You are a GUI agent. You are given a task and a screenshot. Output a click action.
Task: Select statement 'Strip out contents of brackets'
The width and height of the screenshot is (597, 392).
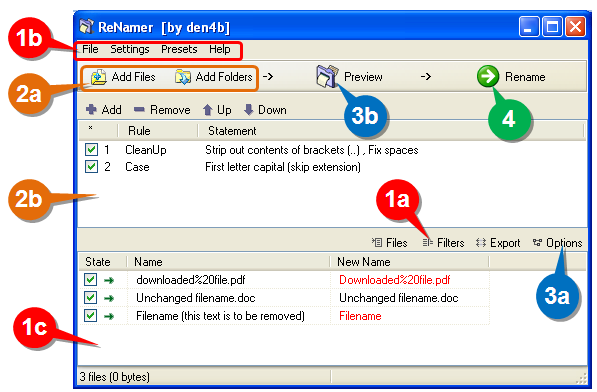coord(311,150)
